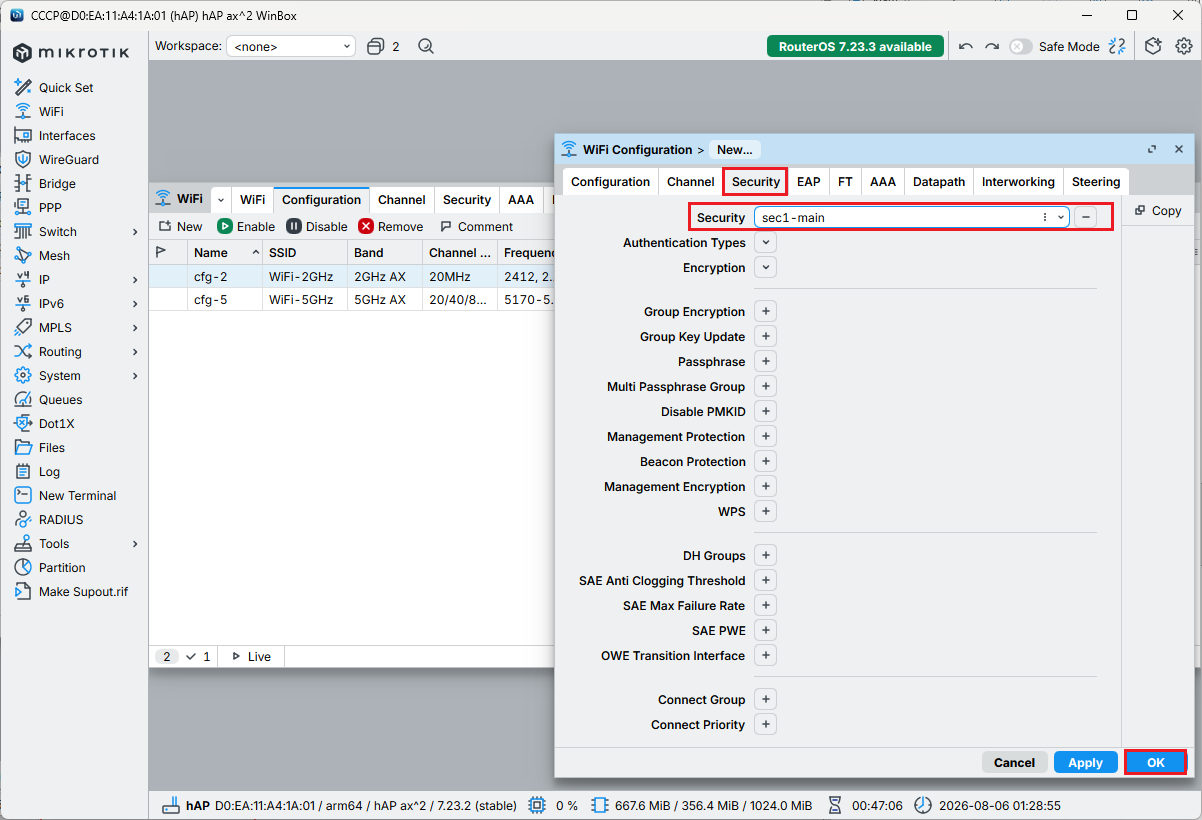Expand the IP submenu
1202x820 pixels.
click(x=135, y=279)
